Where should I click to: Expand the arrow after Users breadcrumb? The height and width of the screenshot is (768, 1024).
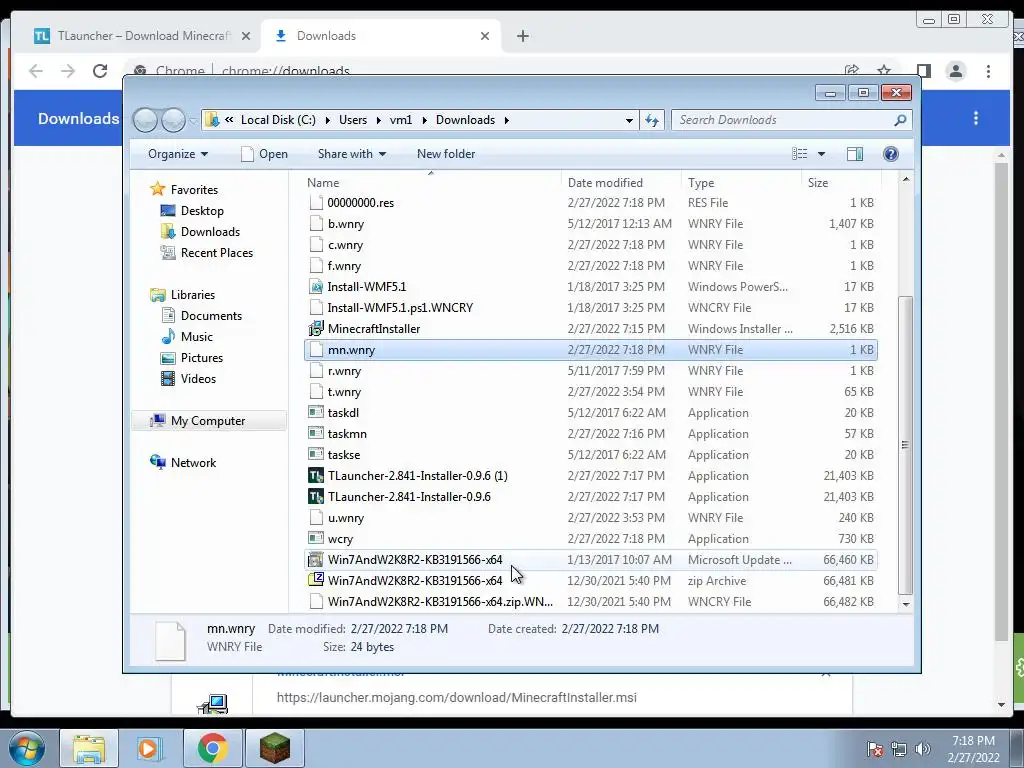378,120
